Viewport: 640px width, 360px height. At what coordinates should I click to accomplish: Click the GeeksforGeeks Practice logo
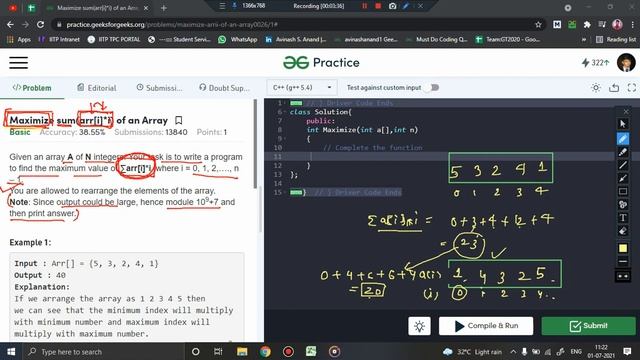(321, 62)
